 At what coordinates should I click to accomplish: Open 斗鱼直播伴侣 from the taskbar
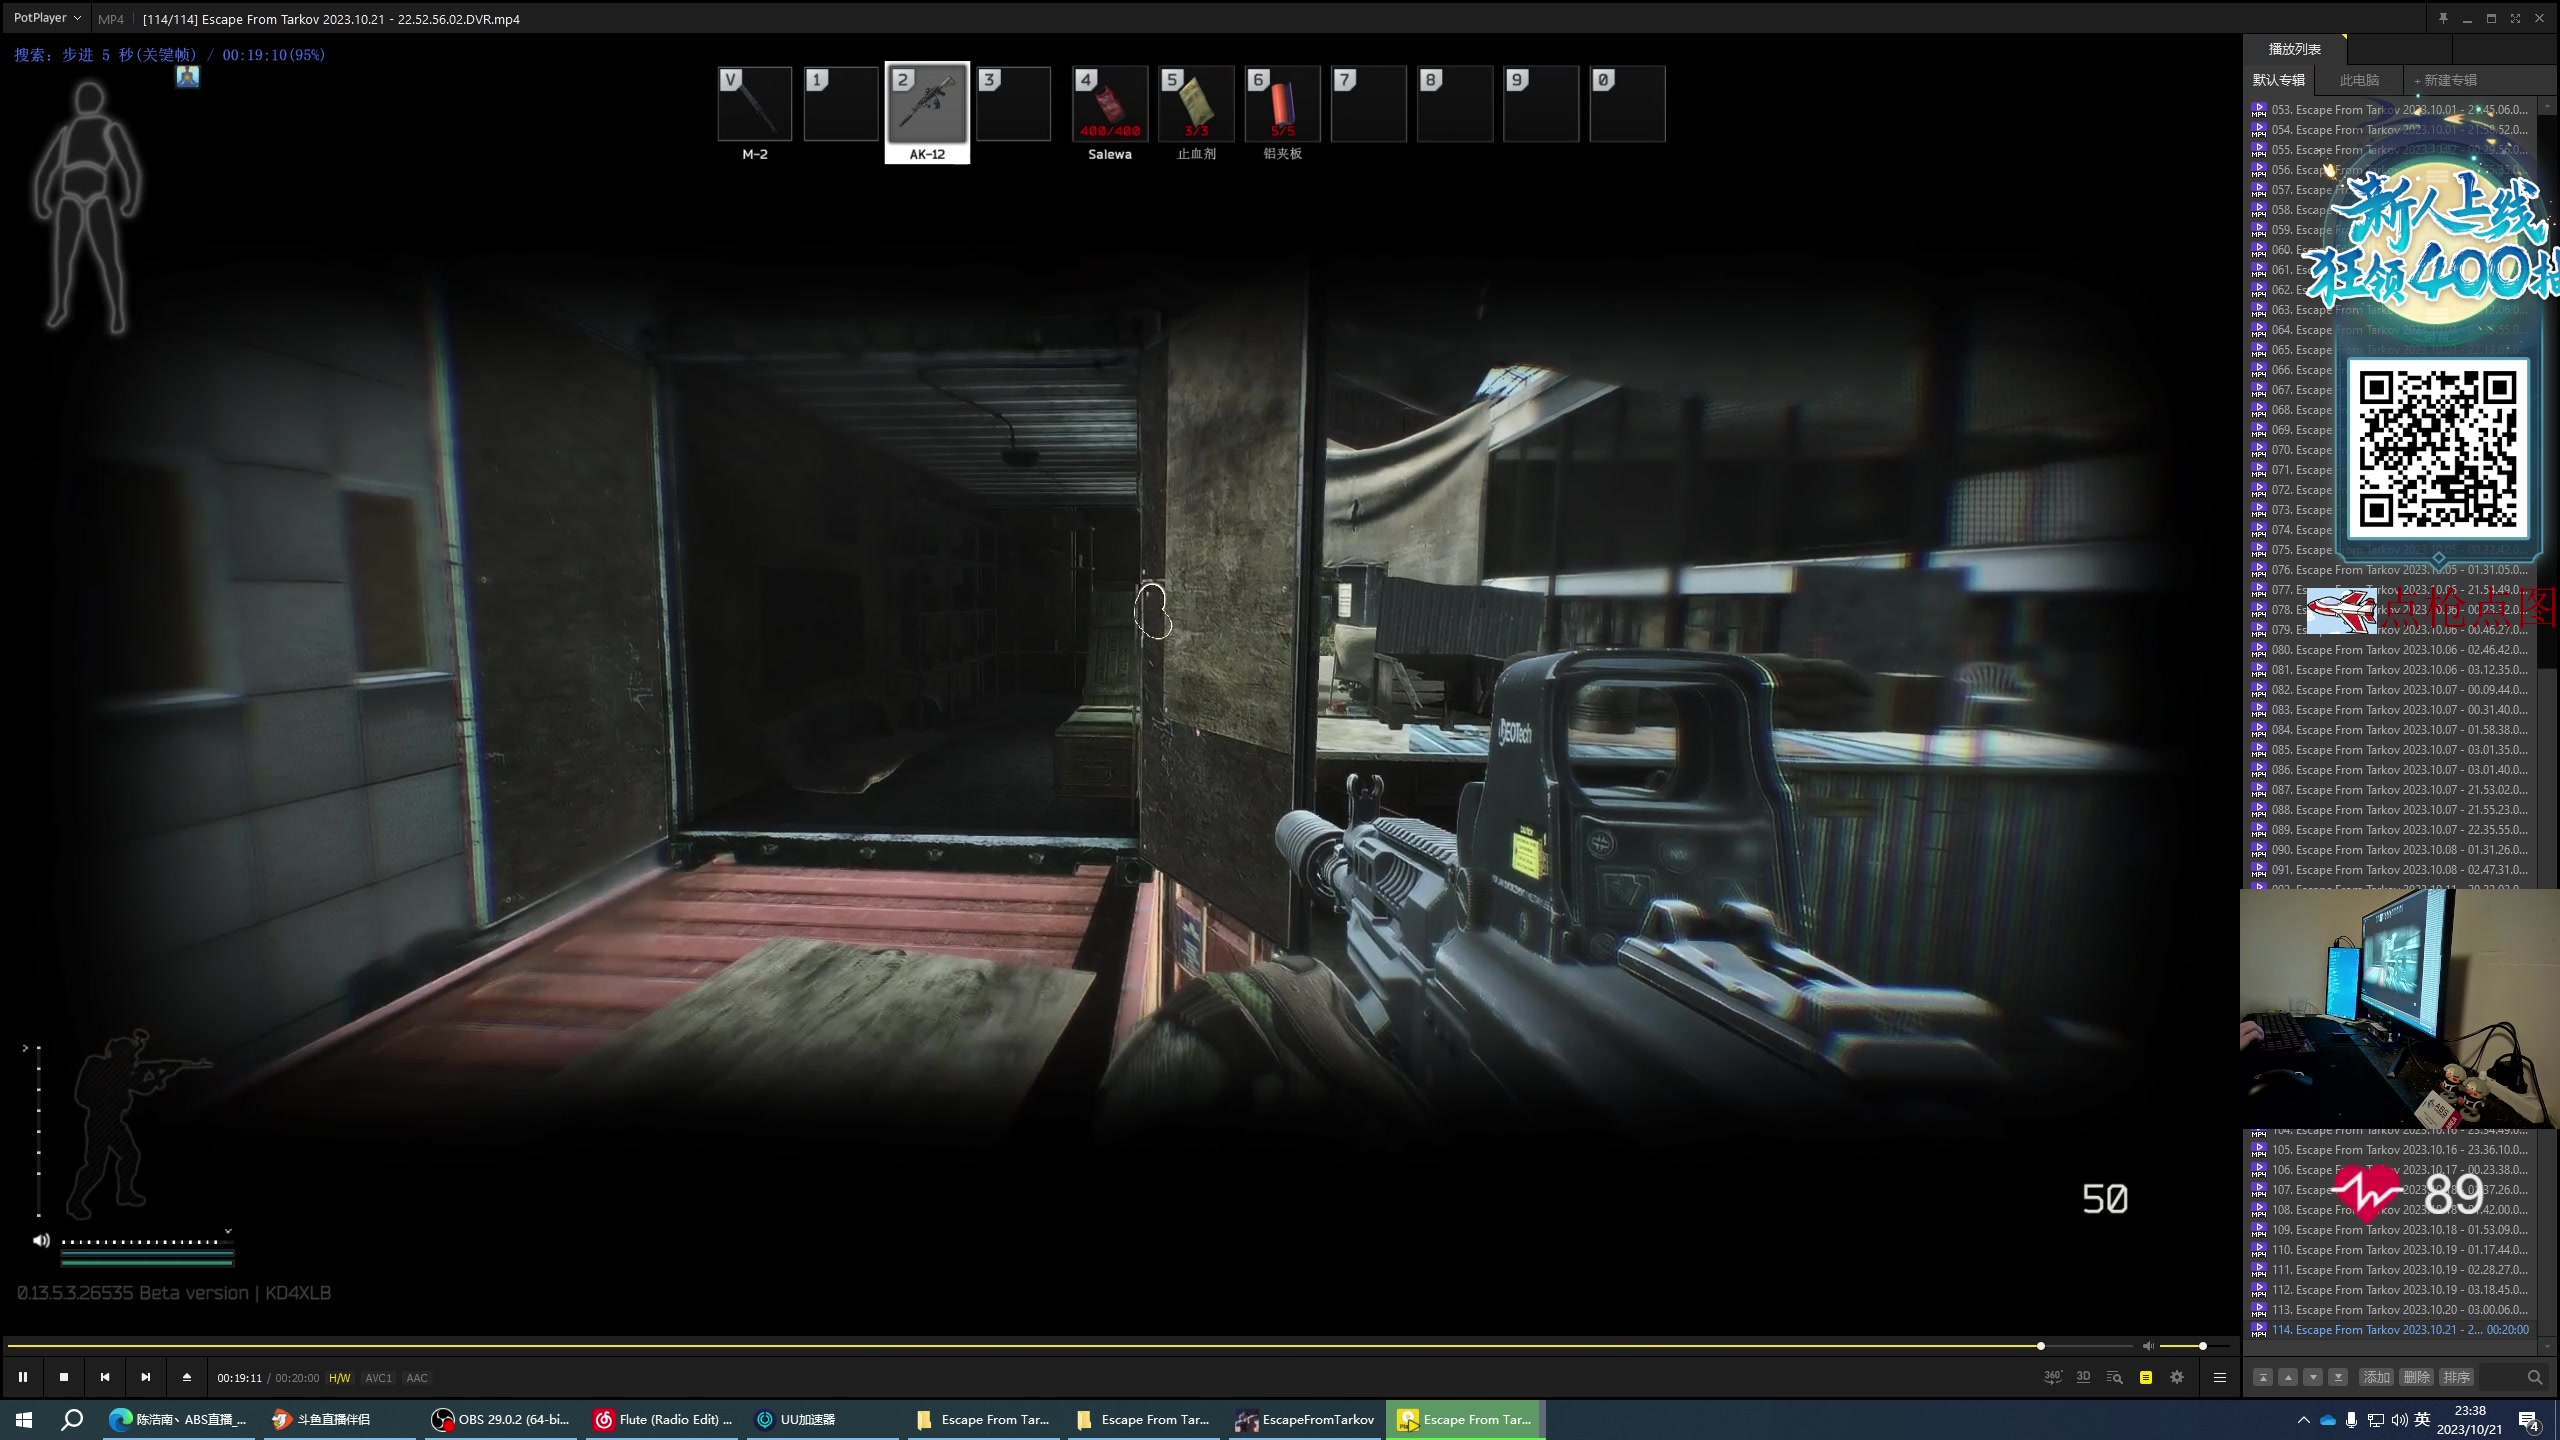pos(340,1420)
